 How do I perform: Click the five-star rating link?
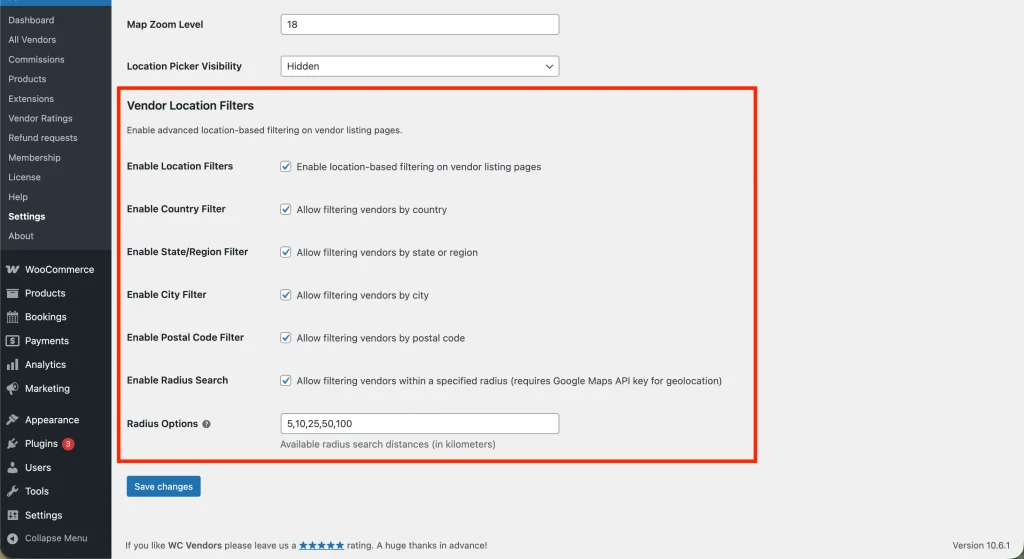tap(321, 545)
